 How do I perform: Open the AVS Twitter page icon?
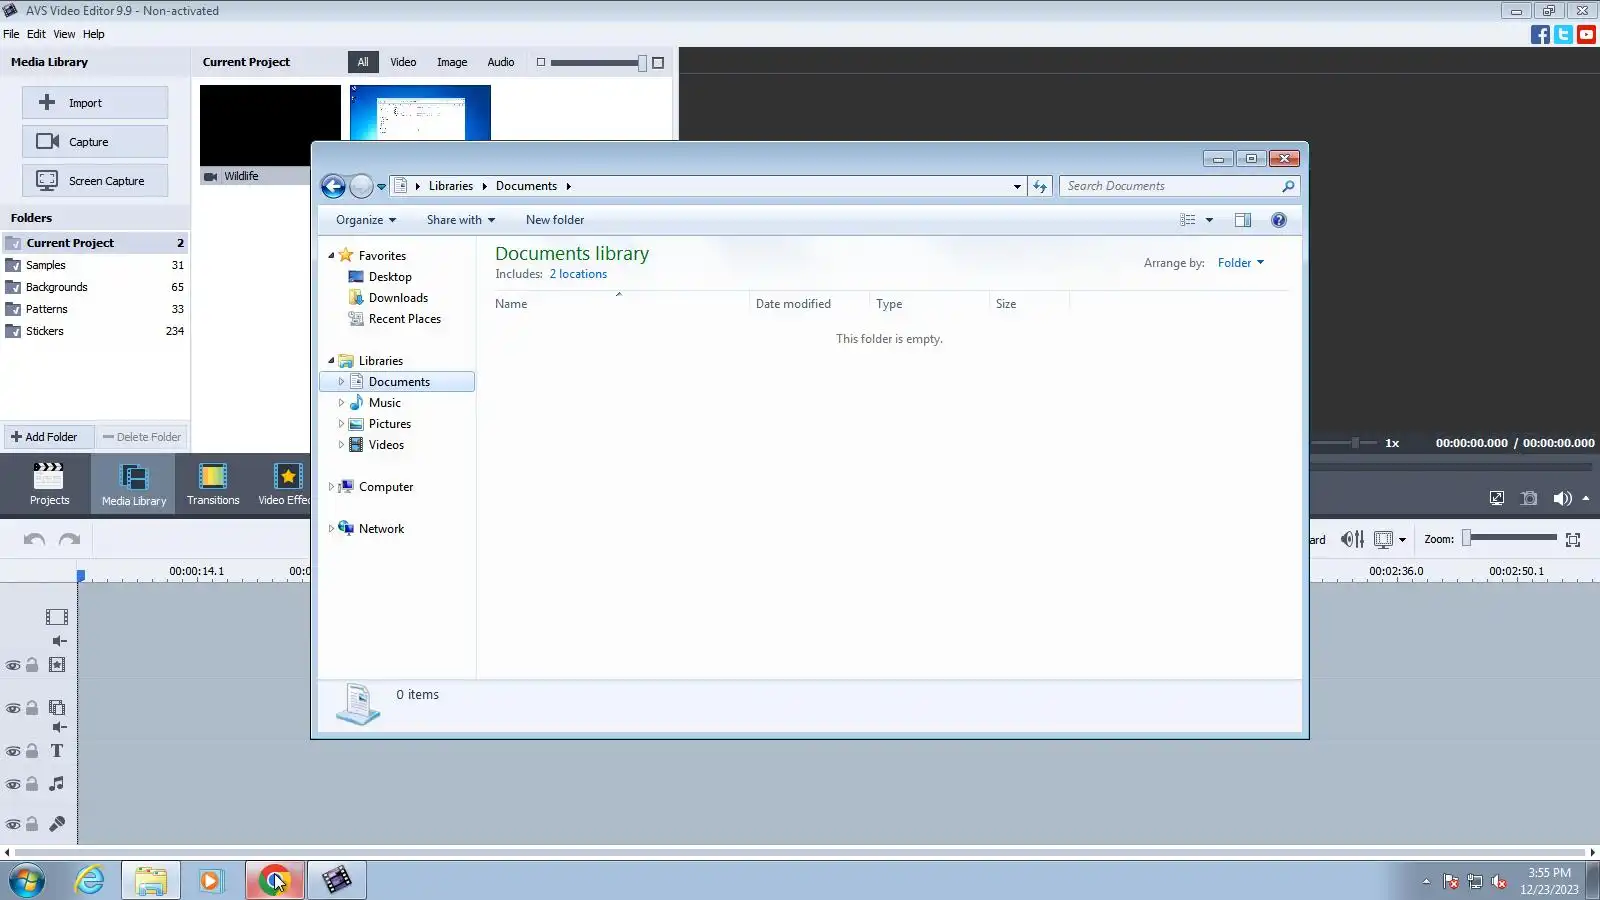click(1563, 35)
